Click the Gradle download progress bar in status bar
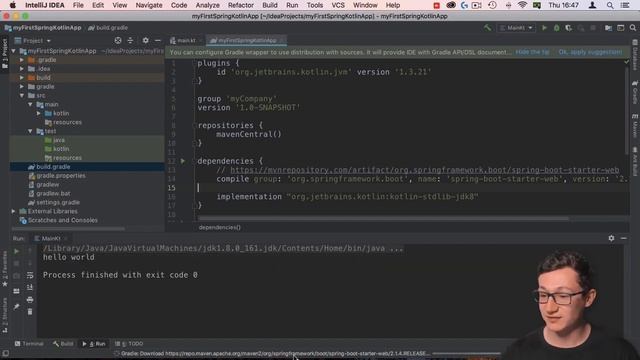Image resolution: width=640 pixels, height=360 pixels. pos(467,353)
